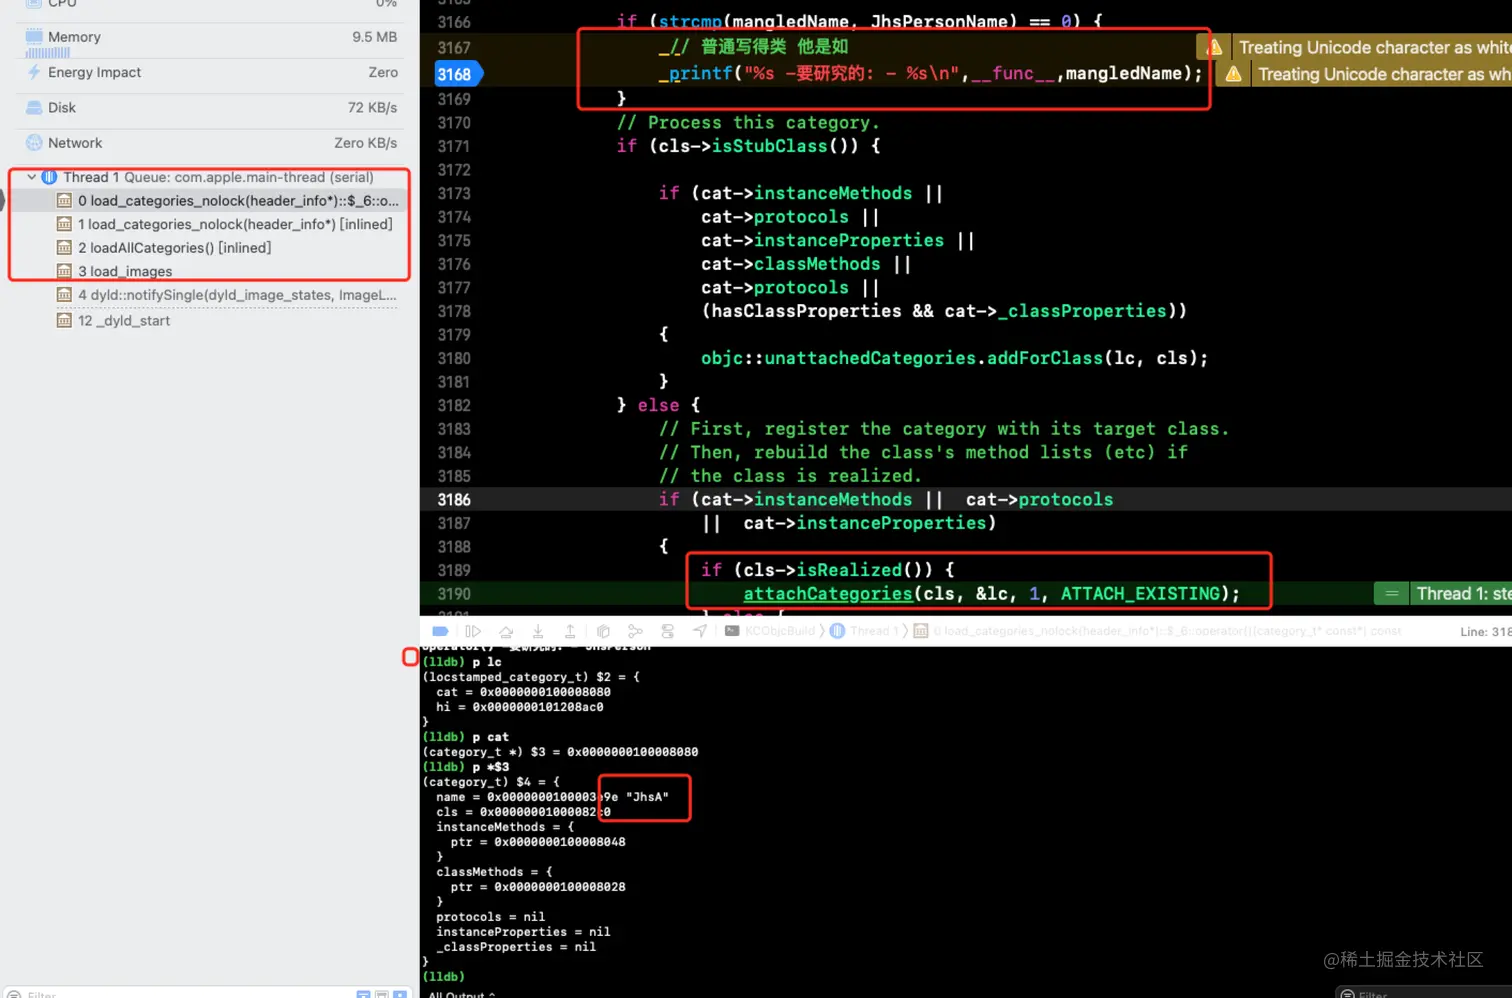Click the '(lldb) p cat' console line
The height and width of the screenshot is (998, 1512).
[x=466, y=737]
